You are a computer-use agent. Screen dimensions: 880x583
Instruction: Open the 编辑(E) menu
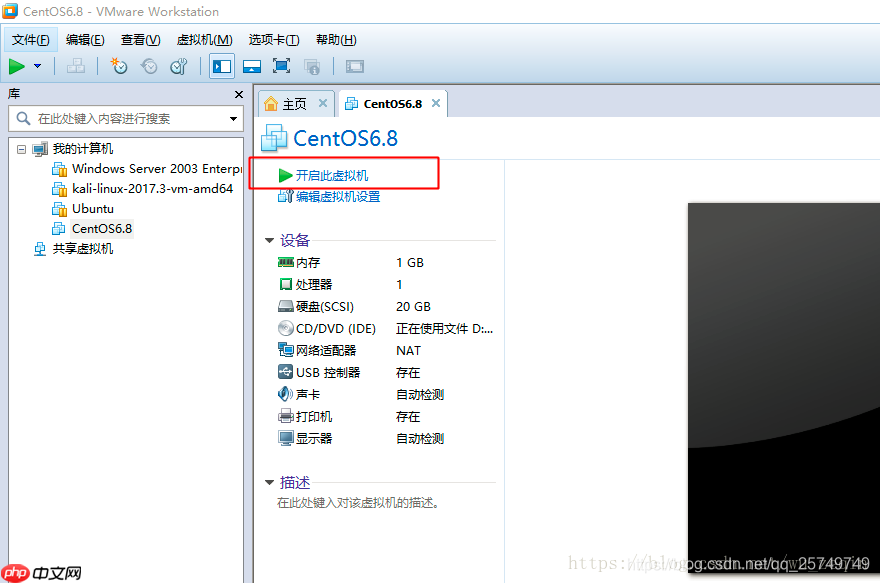point(85,40)
